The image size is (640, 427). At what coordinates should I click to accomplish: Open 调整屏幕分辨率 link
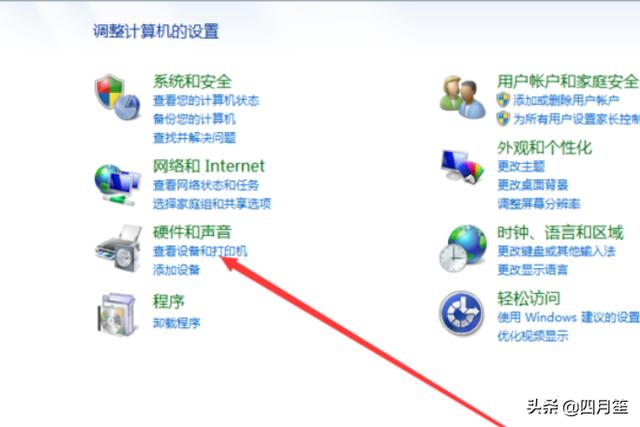[x=539, y=203]
